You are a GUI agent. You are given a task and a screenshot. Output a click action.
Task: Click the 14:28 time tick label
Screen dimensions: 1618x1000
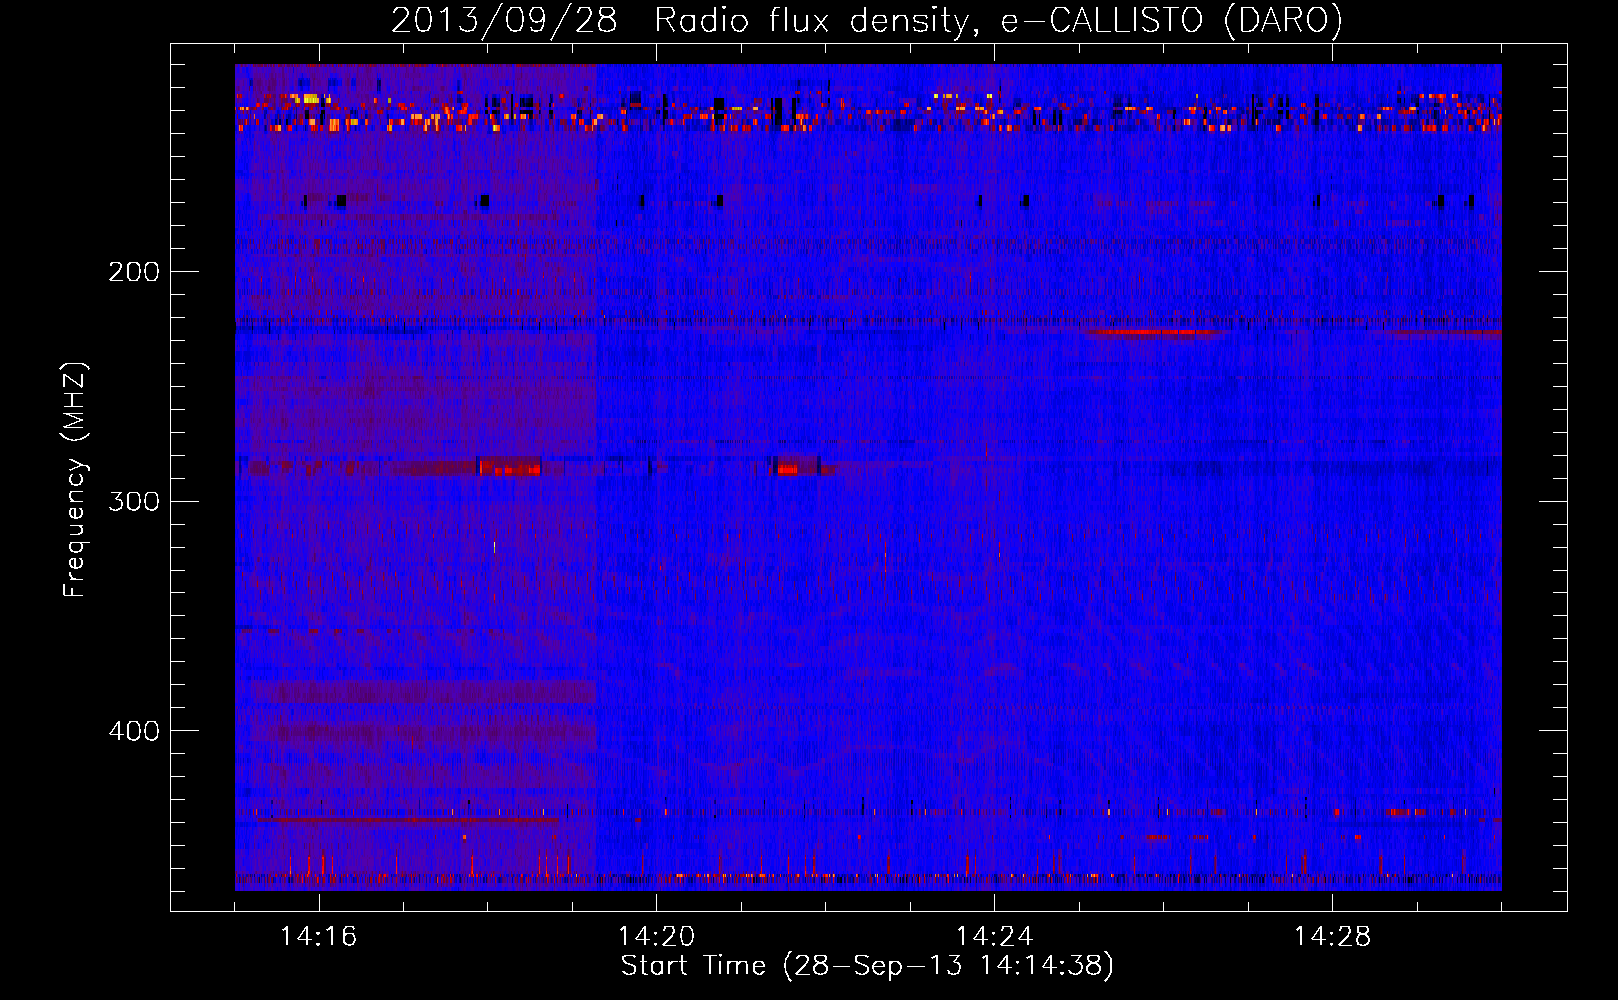pyautogui.click(x=1332, y=936)
